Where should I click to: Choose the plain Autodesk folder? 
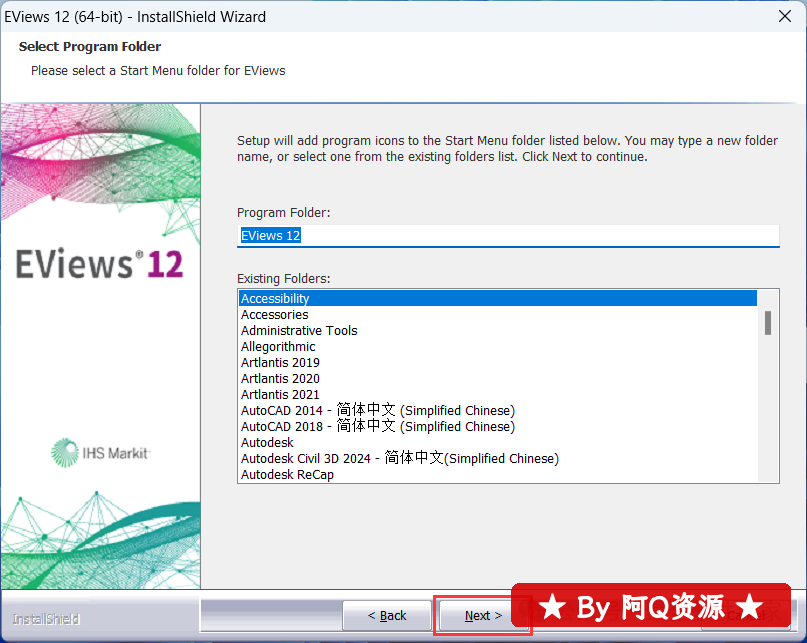[x=267, y=442]
